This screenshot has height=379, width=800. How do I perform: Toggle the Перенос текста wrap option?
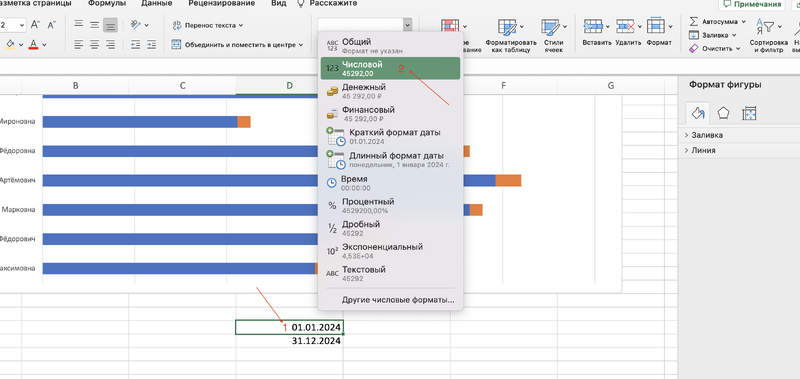click(208, 25)
